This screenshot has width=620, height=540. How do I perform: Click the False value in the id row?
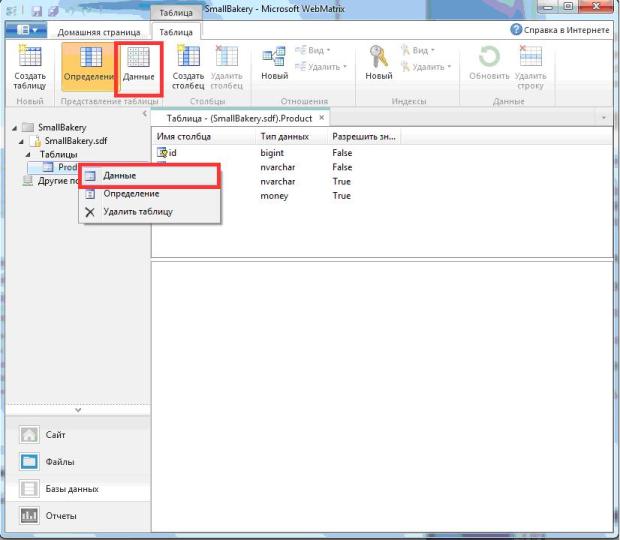[x=342, y=153]
